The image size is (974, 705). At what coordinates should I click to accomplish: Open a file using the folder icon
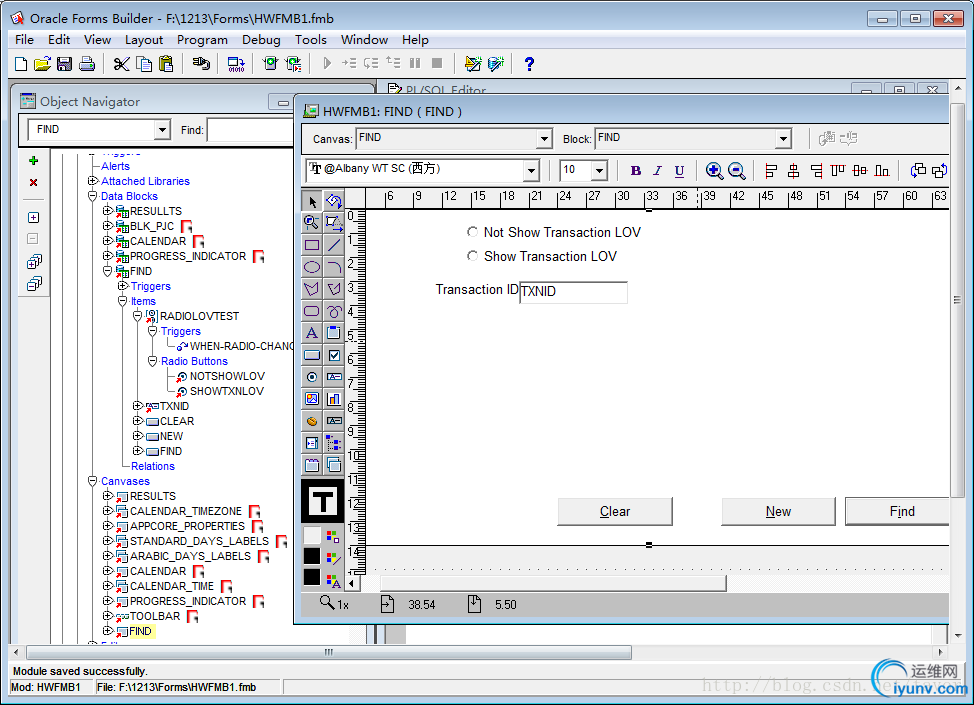(x=42, y=64)
